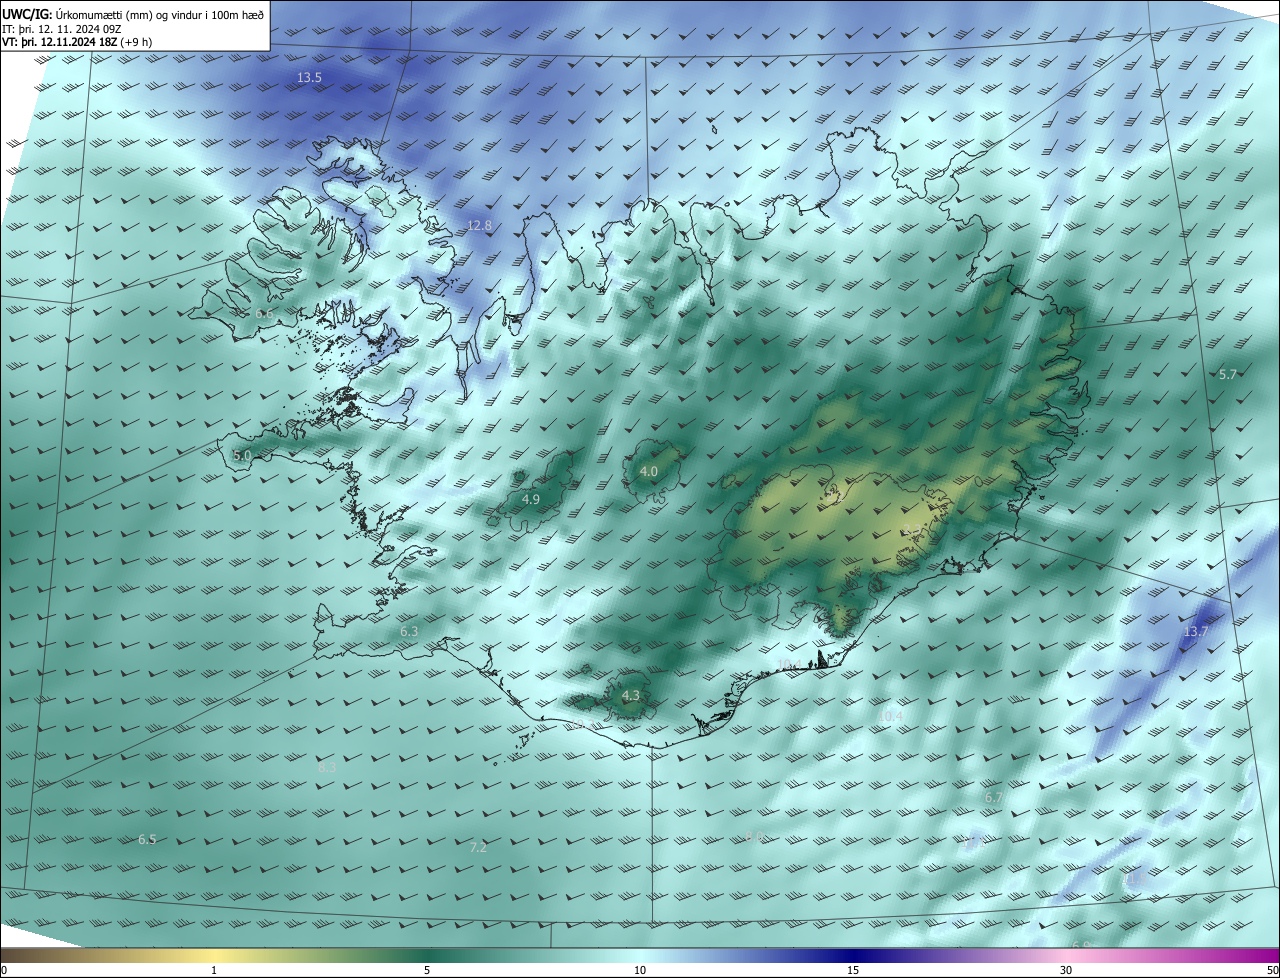Click the 6.5 value label
Screen dimensions: 1280x978
147,839
